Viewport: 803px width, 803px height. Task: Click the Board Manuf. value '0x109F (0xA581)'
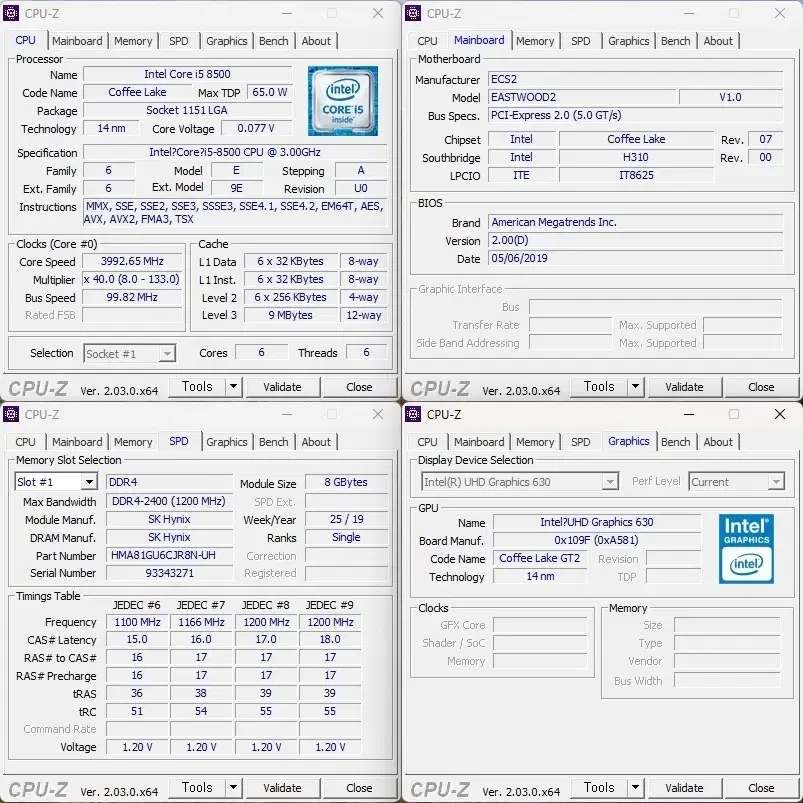click(x=597, y=540)
